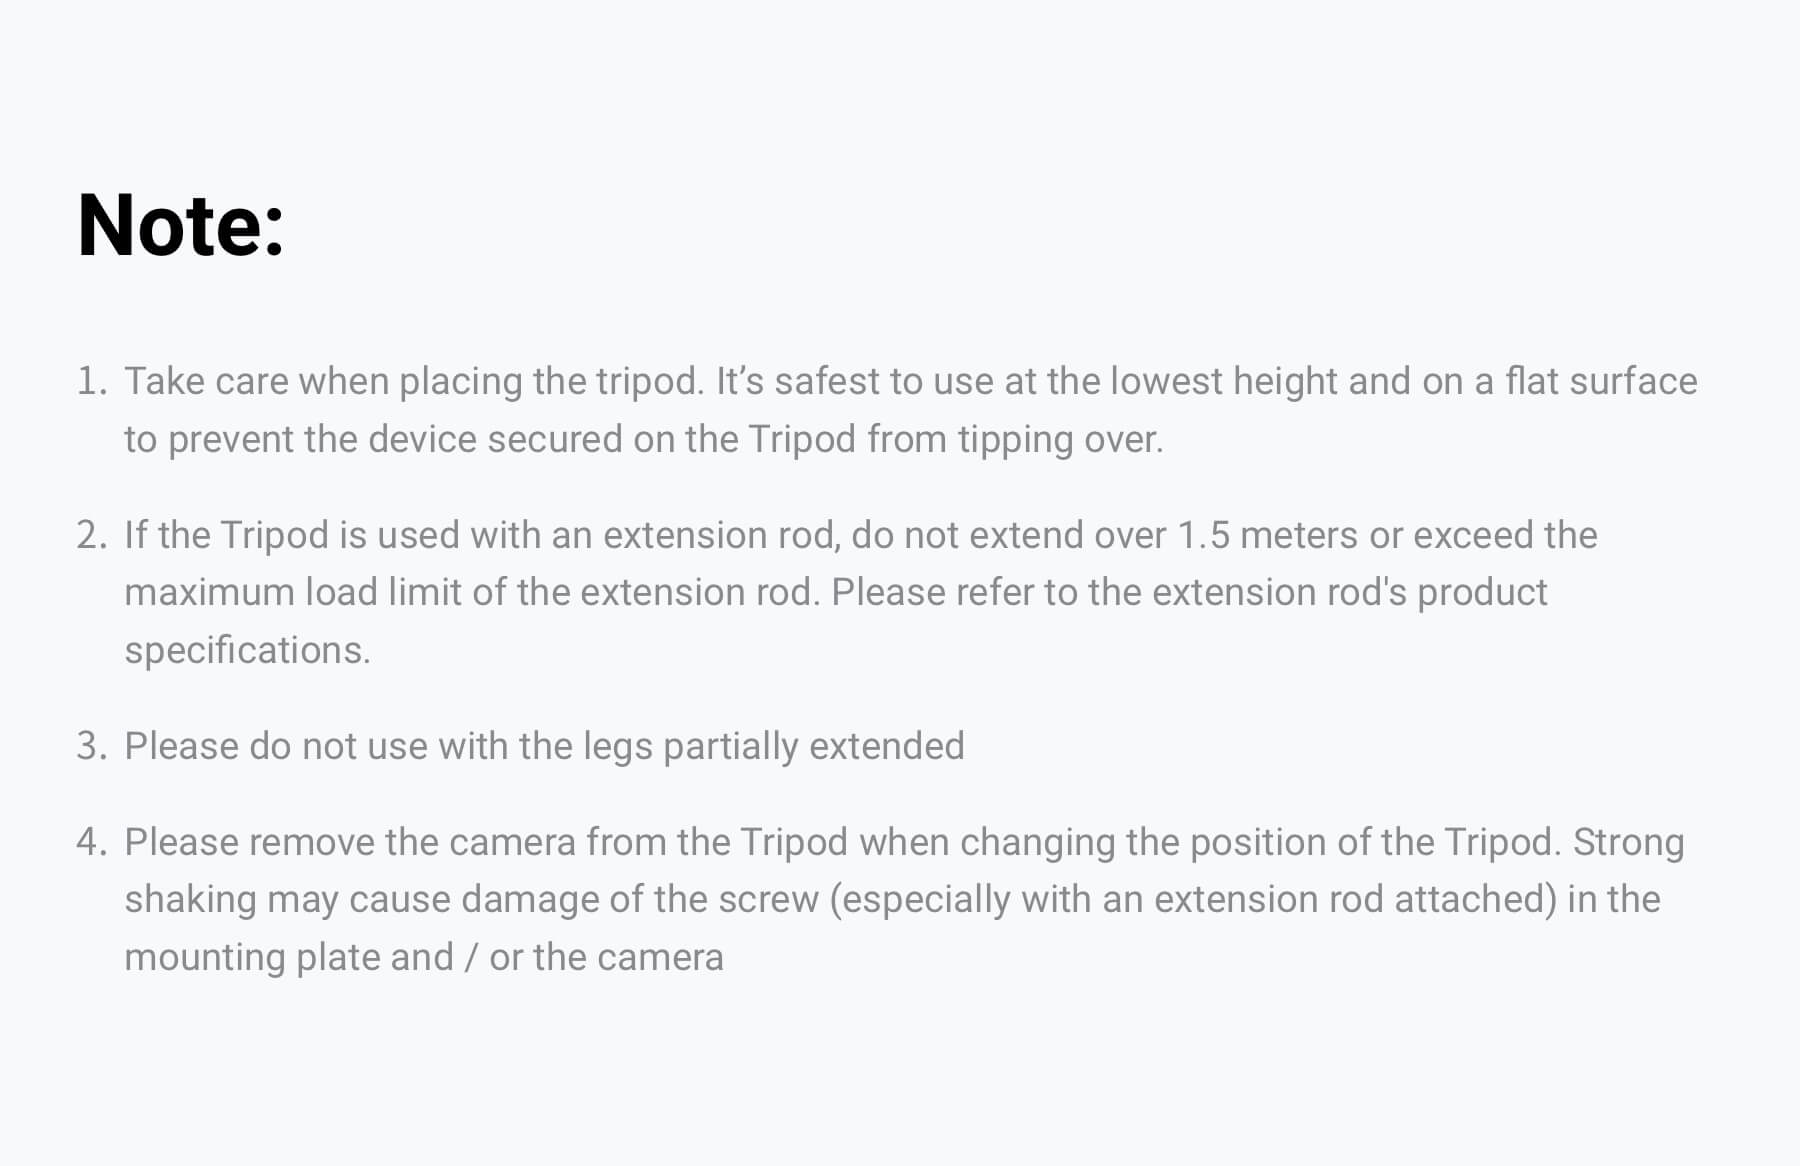The image size is (1800, 1166).
Task: Click the parenthetical word "especially"
Action: pos(925,899)
